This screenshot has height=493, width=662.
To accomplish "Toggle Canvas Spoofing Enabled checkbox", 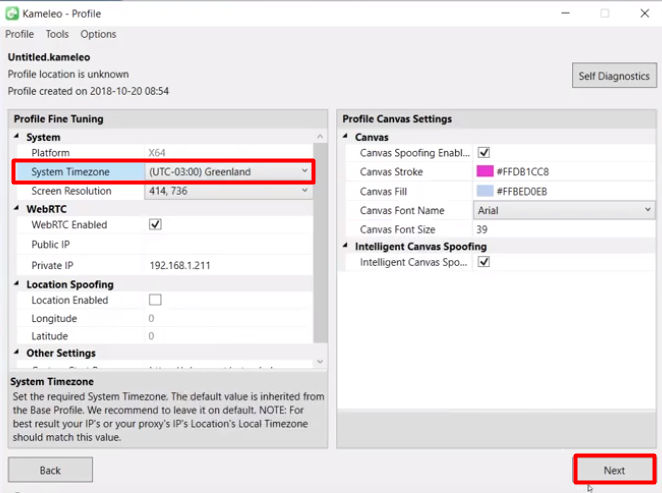I will 484,152.
